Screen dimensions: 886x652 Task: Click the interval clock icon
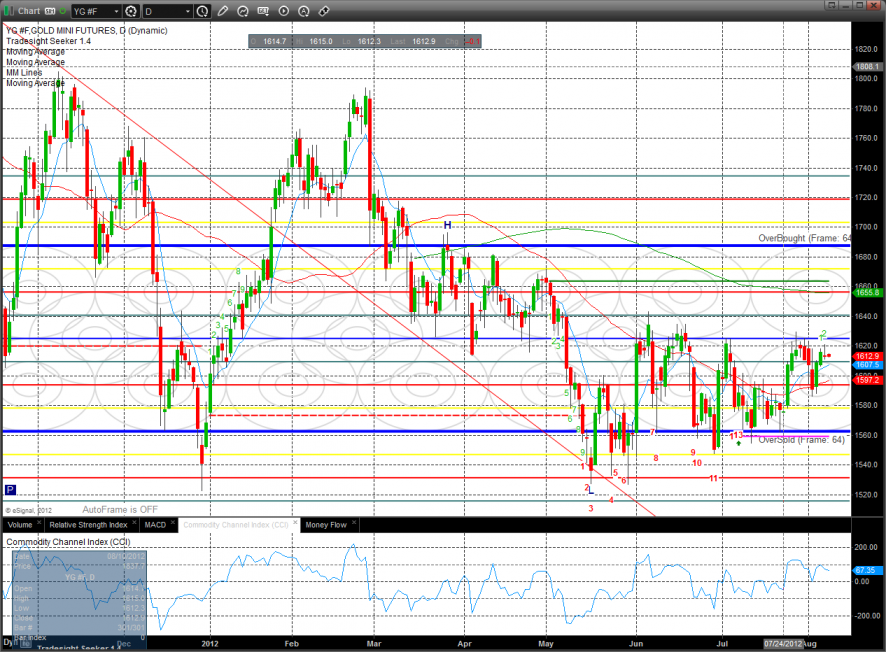click(203, 11)
